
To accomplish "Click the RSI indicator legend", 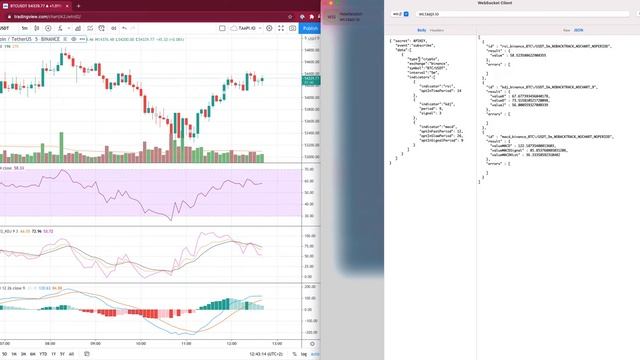I will (12, 168).
